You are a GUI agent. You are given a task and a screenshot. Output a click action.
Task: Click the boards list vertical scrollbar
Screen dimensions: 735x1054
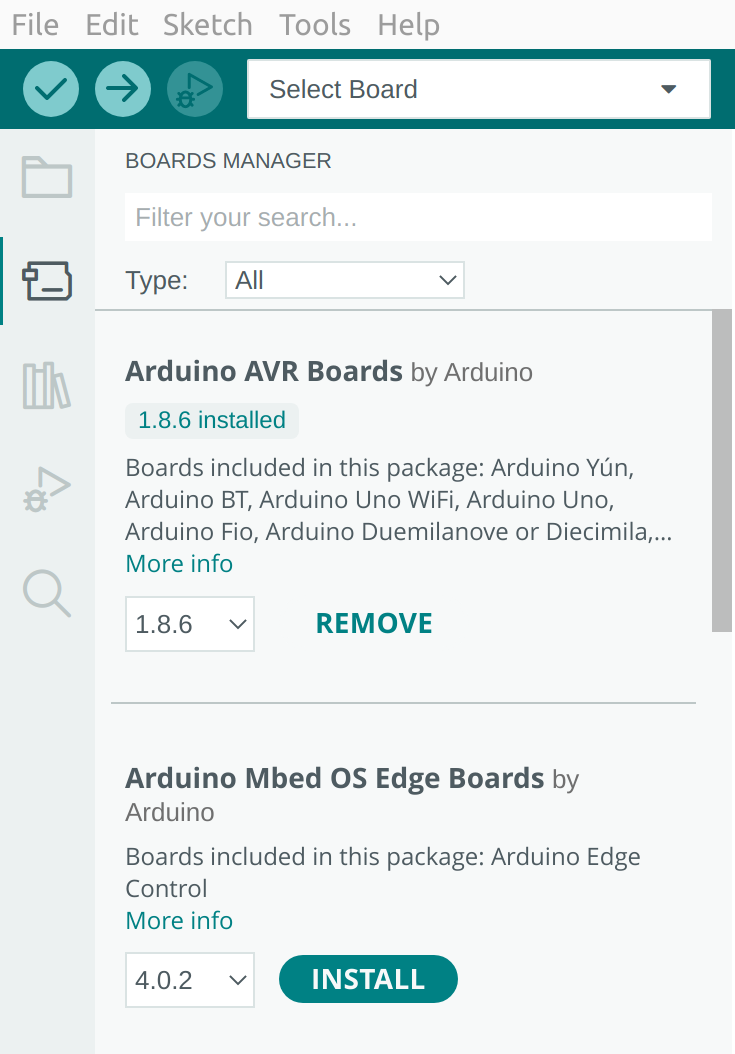click(722, 471)
